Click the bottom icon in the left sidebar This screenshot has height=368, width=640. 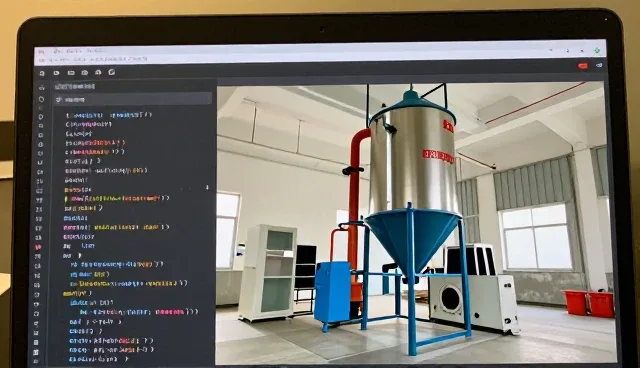pyautogui.click(x=36, y=352)
